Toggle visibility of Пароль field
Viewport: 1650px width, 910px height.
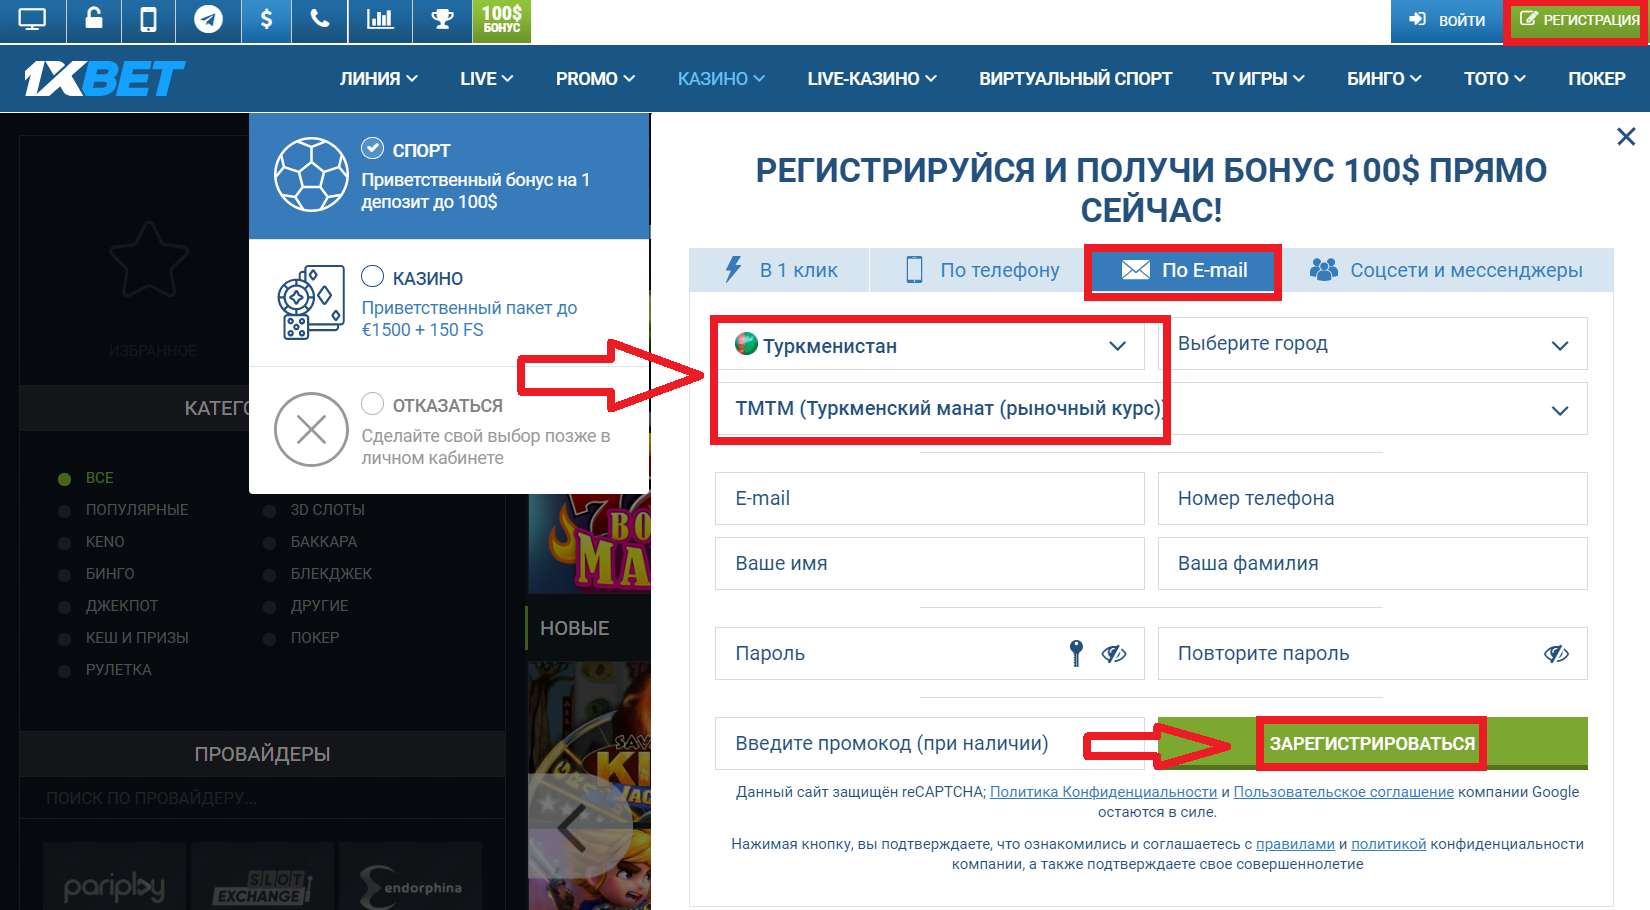pyautogui.click(x=1114, y=654)
